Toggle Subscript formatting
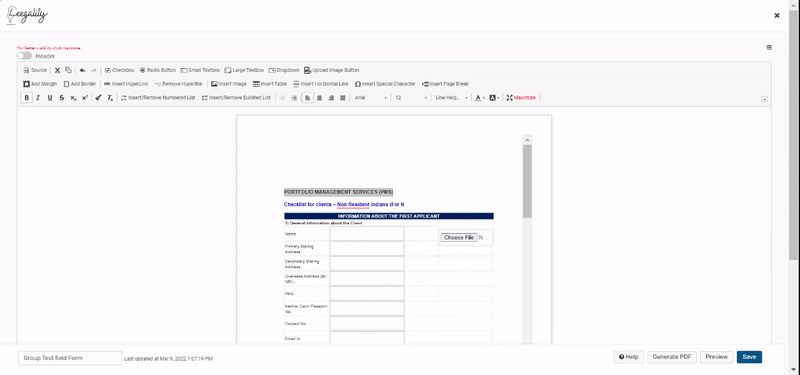Screen dimensions: 800x375 (x=73, y=97)
